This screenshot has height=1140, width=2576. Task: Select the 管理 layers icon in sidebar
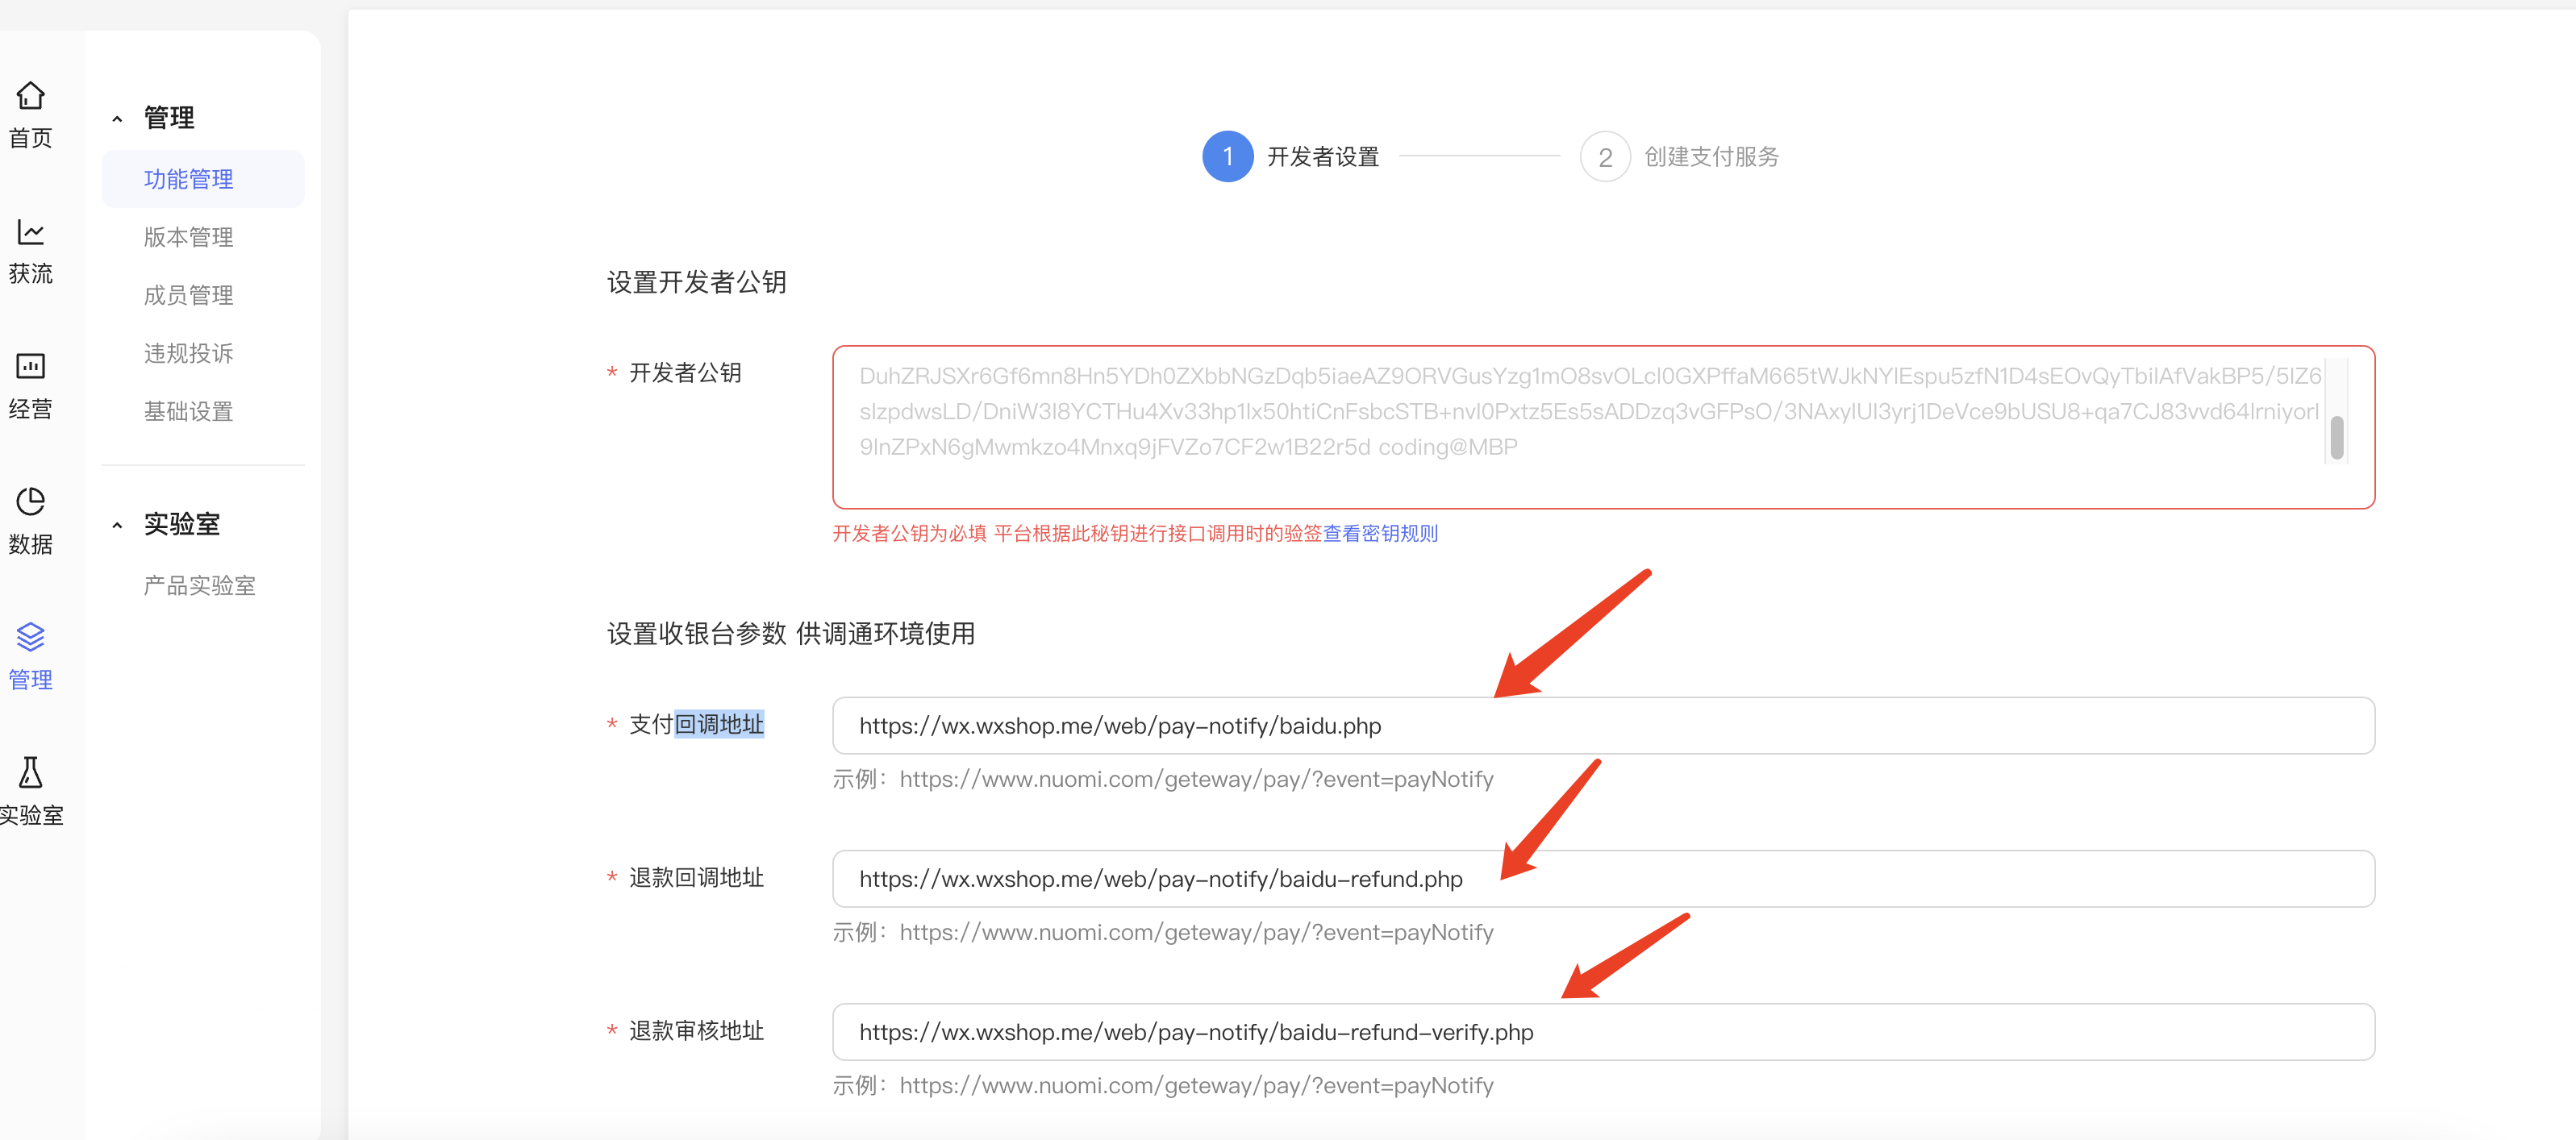(x=31, y=637)
